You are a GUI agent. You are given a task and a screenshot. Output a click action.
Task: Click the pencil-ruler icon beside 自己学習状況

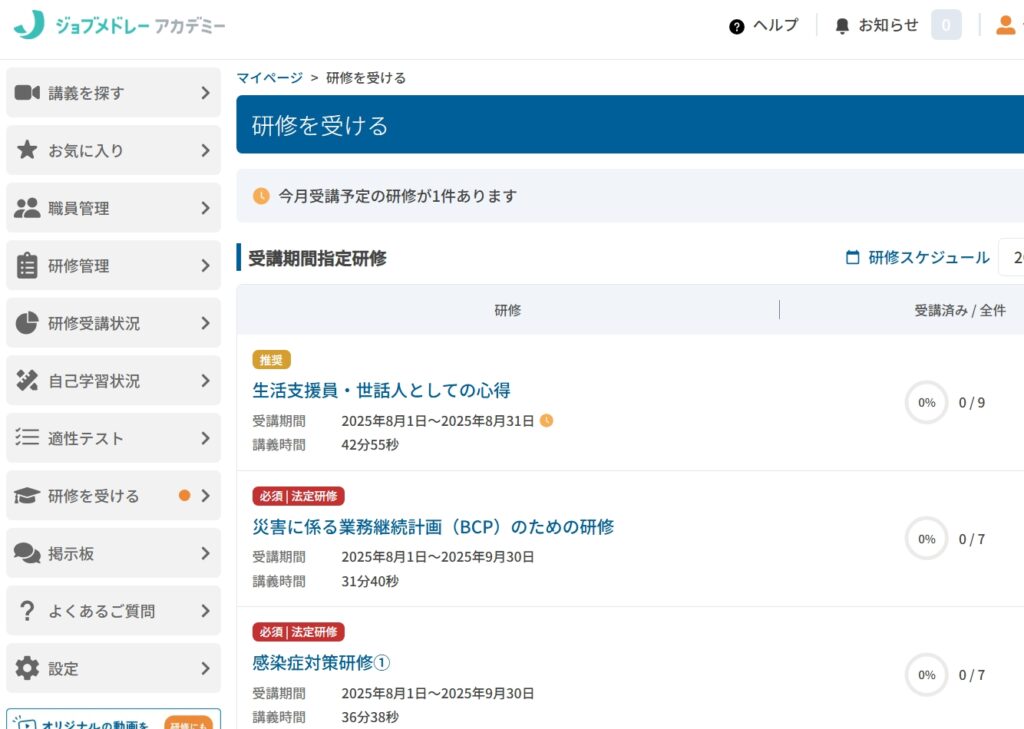27,380
